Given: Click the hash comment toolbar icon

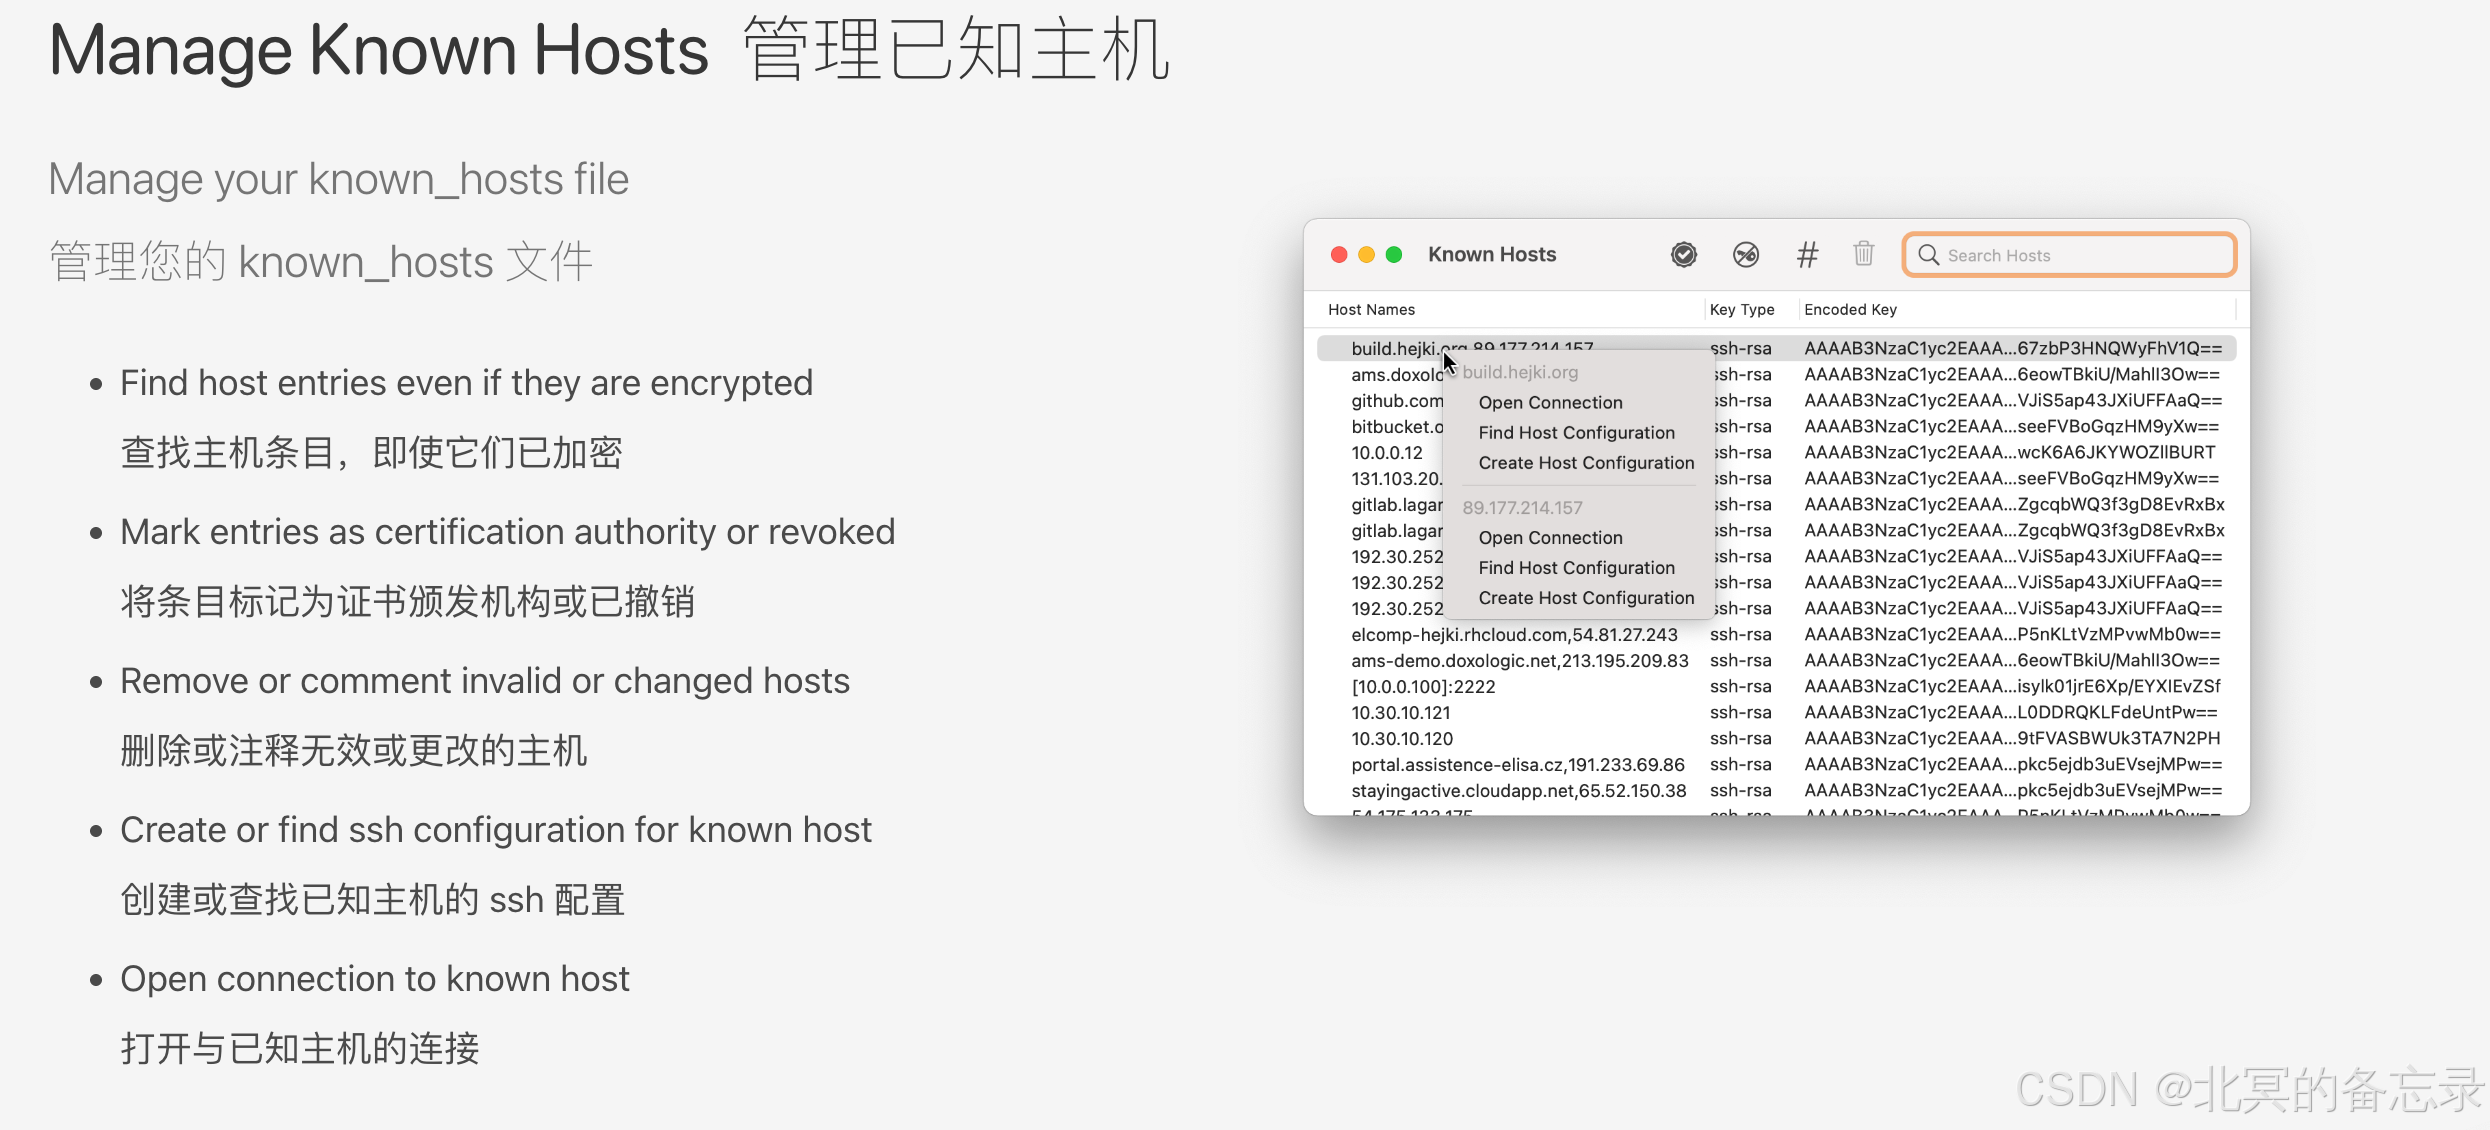Looking at the screenshot, I should click(x=1807, y=255).
